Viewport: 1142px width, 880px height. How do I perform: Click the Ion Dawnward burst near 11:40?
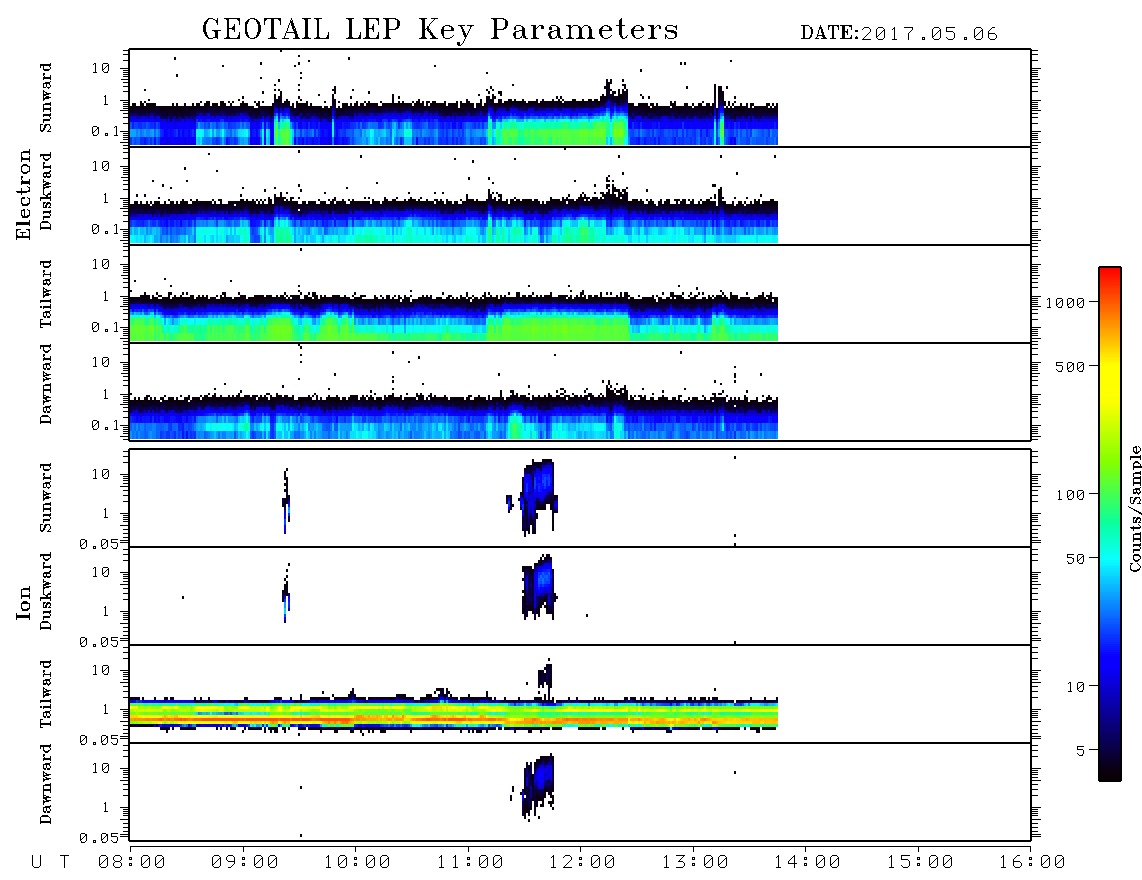coord(537,787)
